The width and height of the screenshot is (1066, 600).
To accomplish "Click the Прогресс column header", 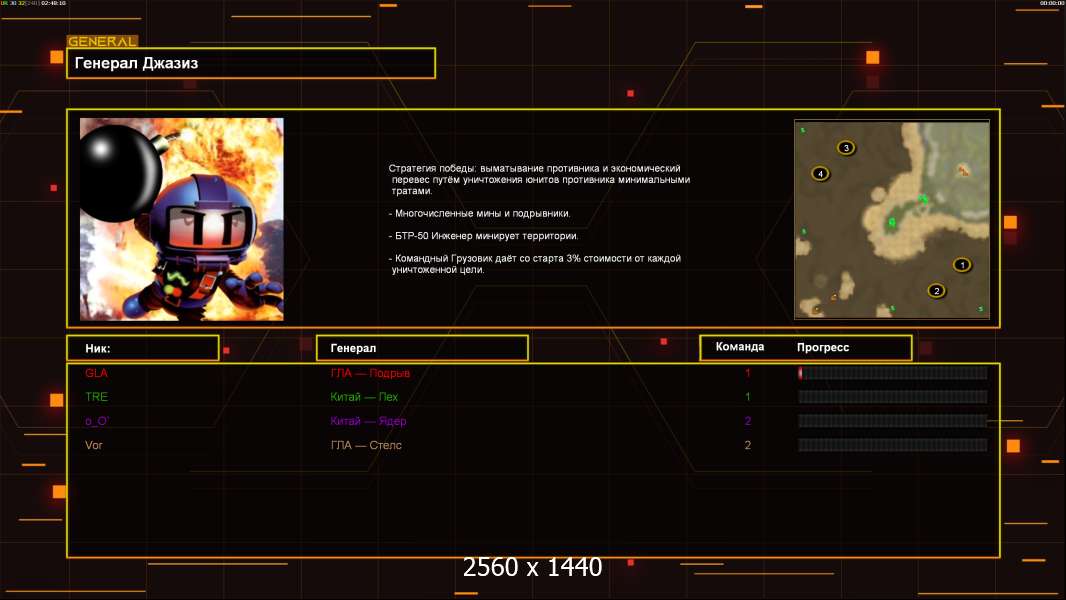I will coord(823,347).
